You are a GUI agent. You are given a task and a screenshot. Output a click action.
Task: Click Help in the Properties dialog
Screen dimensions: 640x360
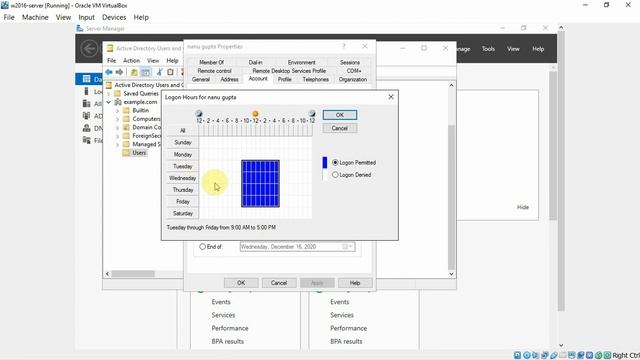355,283
